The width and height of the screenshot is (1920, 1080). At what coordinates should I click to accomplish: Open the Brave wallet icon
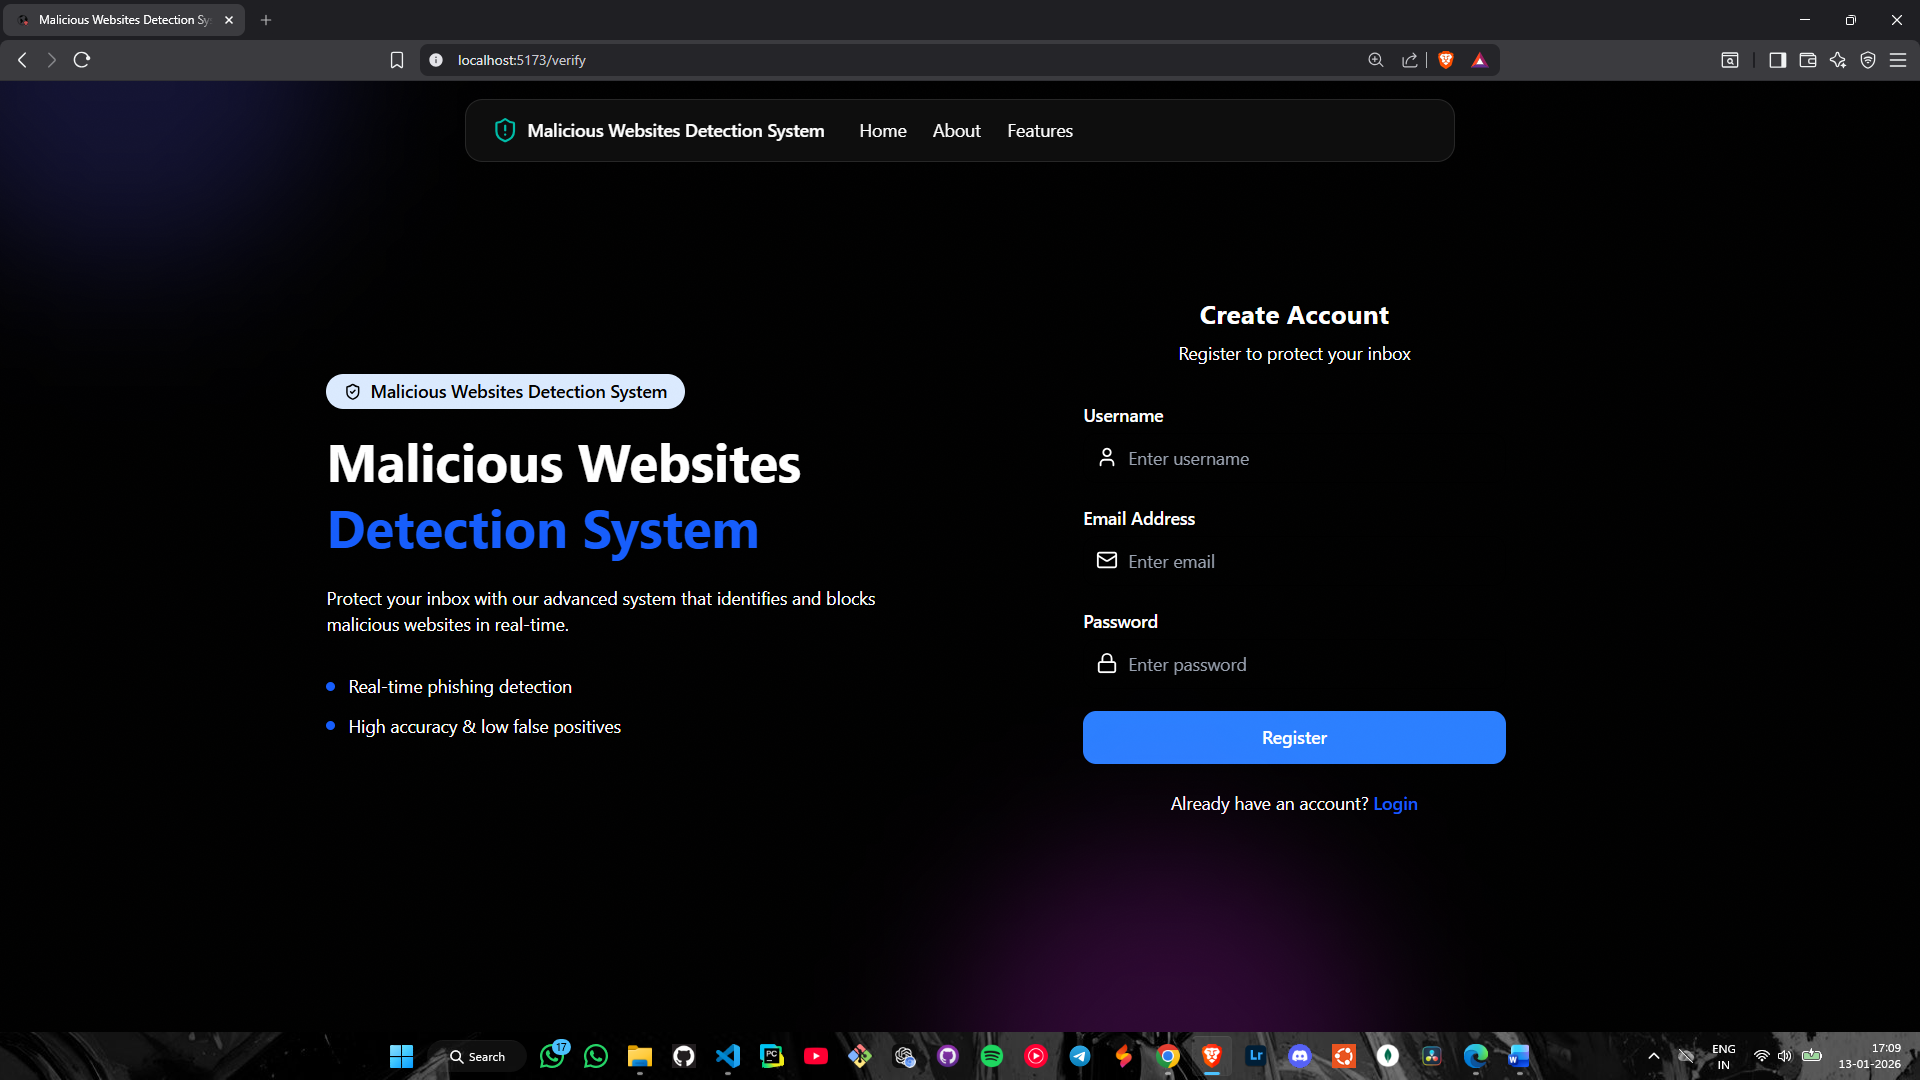click(x=1807, y=60)
